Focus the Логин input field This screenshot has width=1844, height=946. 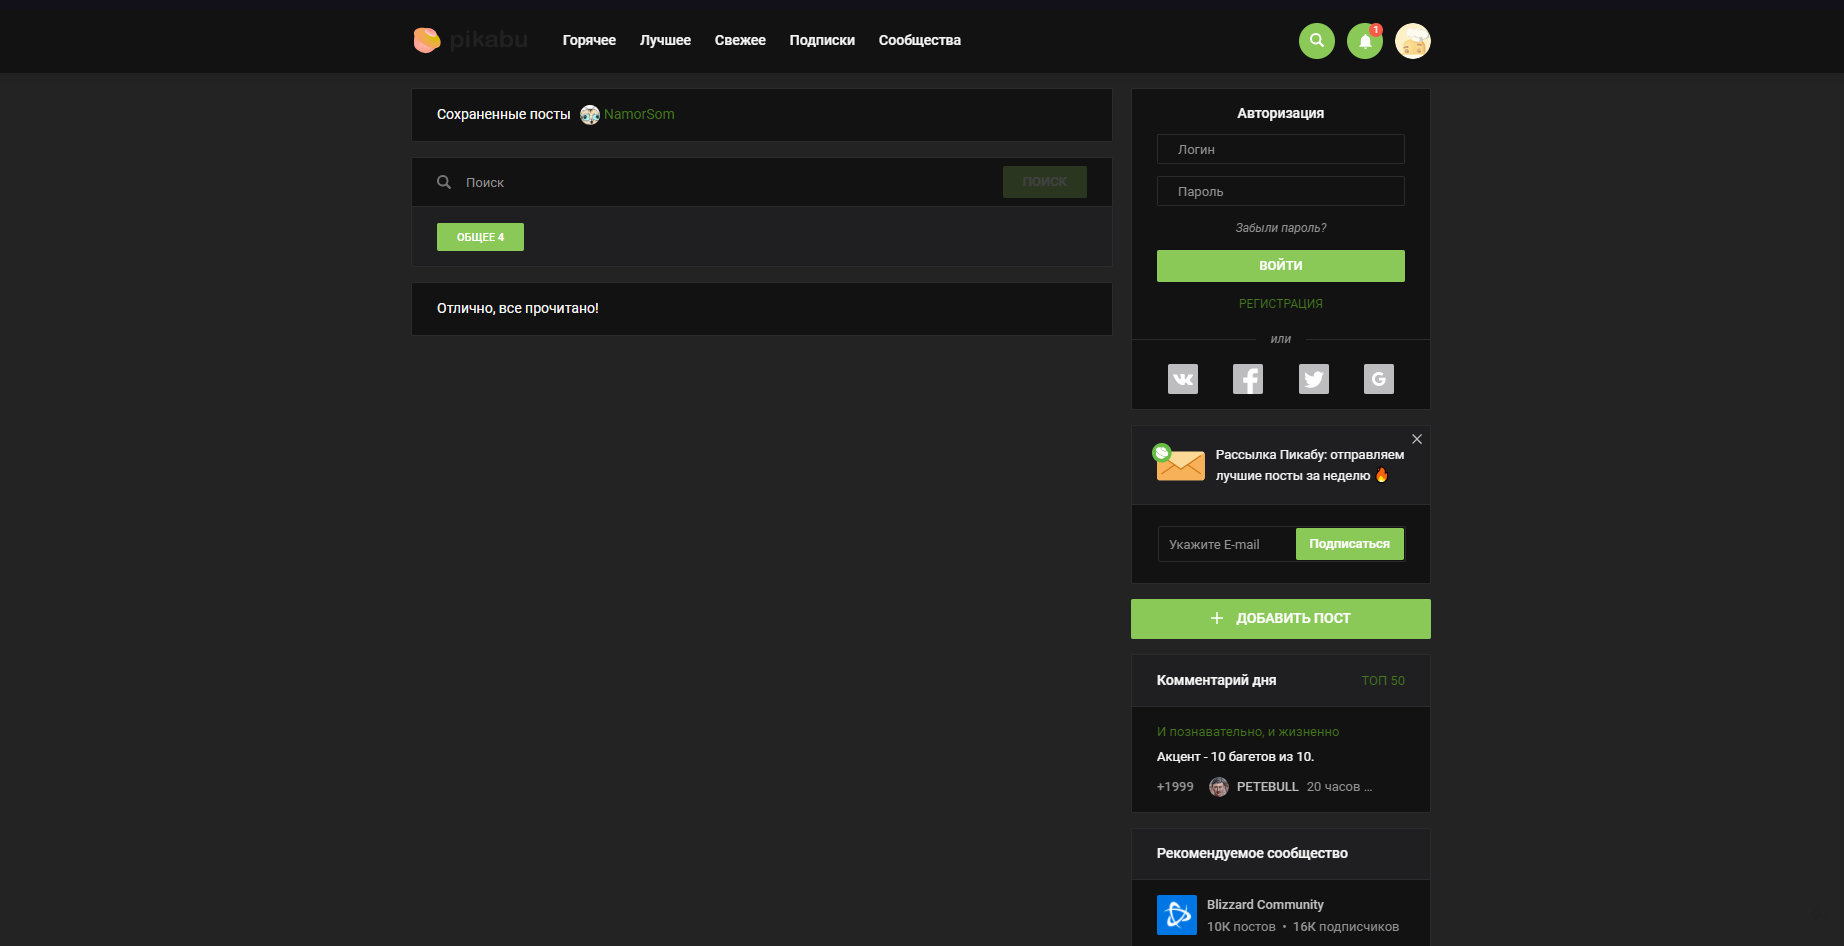click(x=1280, y=149)
